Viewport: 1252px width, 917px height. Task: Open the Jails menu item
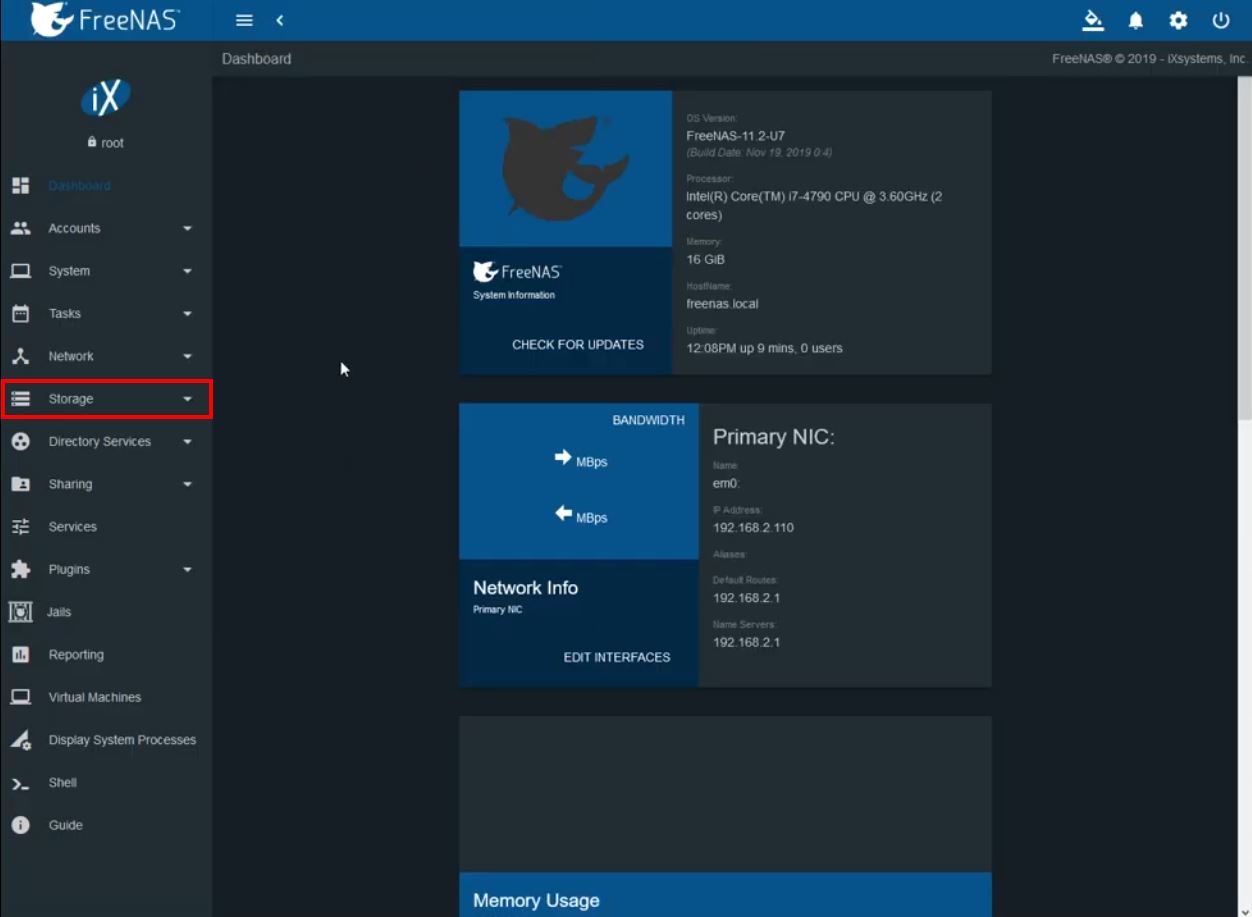click(106, 612)
